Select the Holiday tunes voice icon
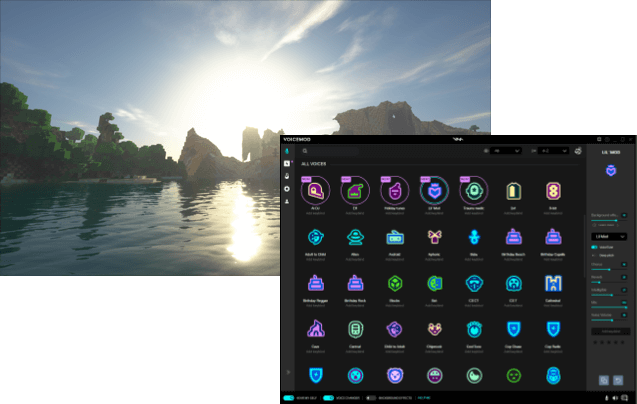This screenshot has height=404, width=637. 394,191
